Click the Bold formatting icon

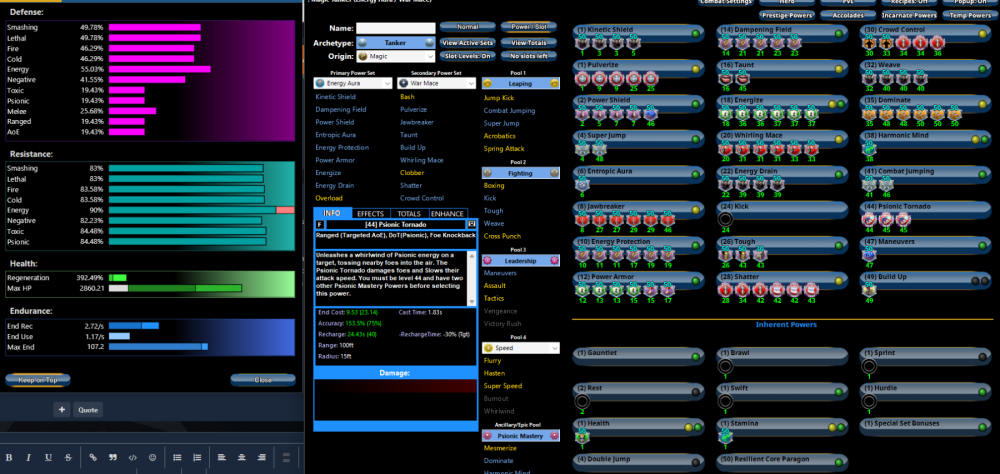[11, 457]
